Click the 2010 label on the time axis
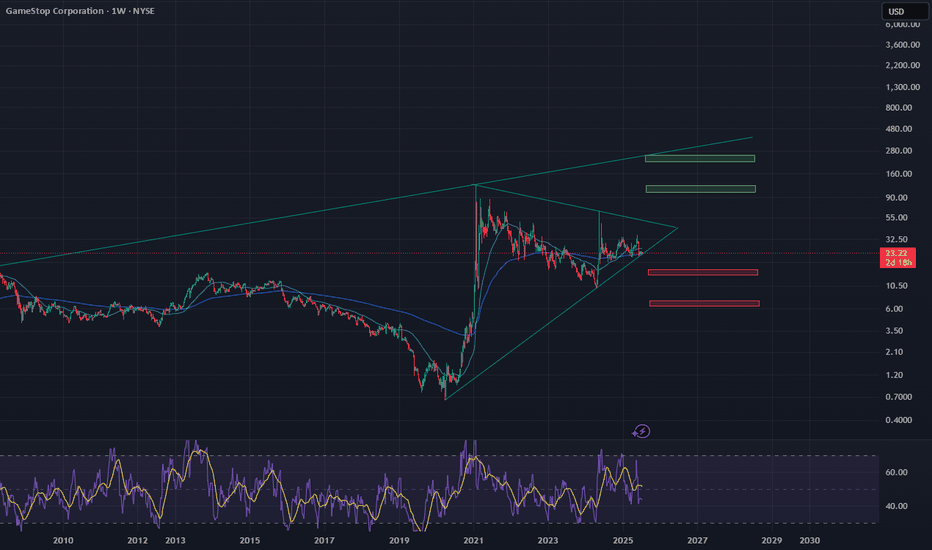 pos(63,540)
